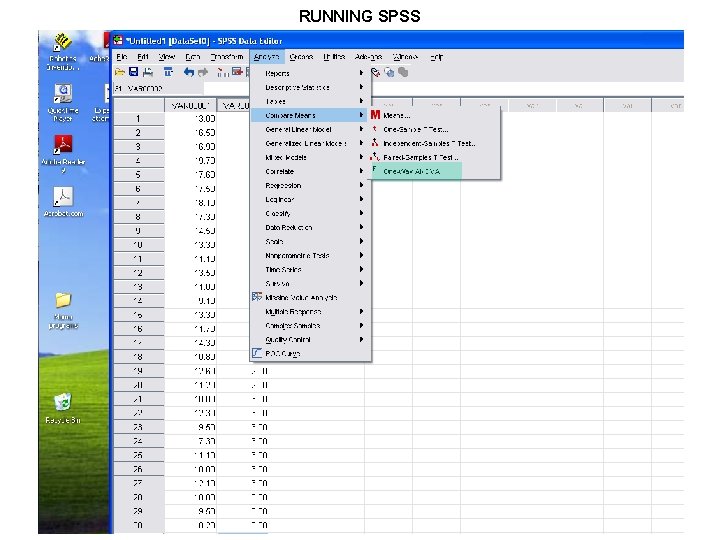Viewport: 720px width, 540px height.
Task: Select the Share programs folder icon
Action: [63, 311]
